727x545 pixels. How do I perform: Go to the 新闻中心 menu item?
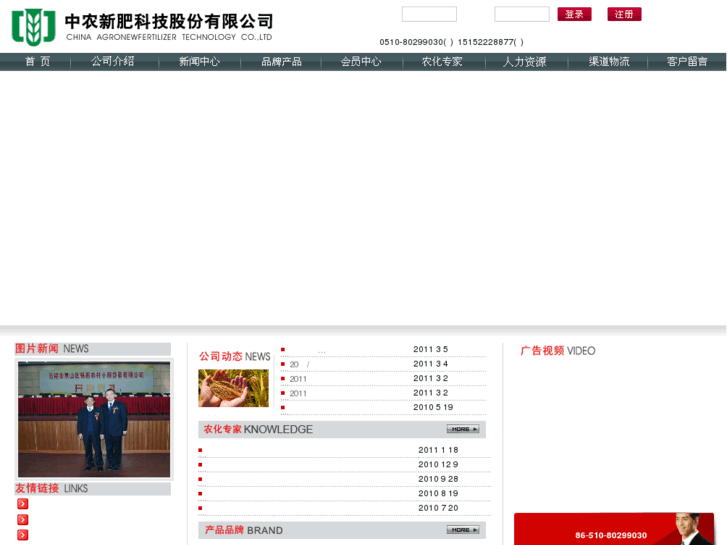(x=199, y=62)
